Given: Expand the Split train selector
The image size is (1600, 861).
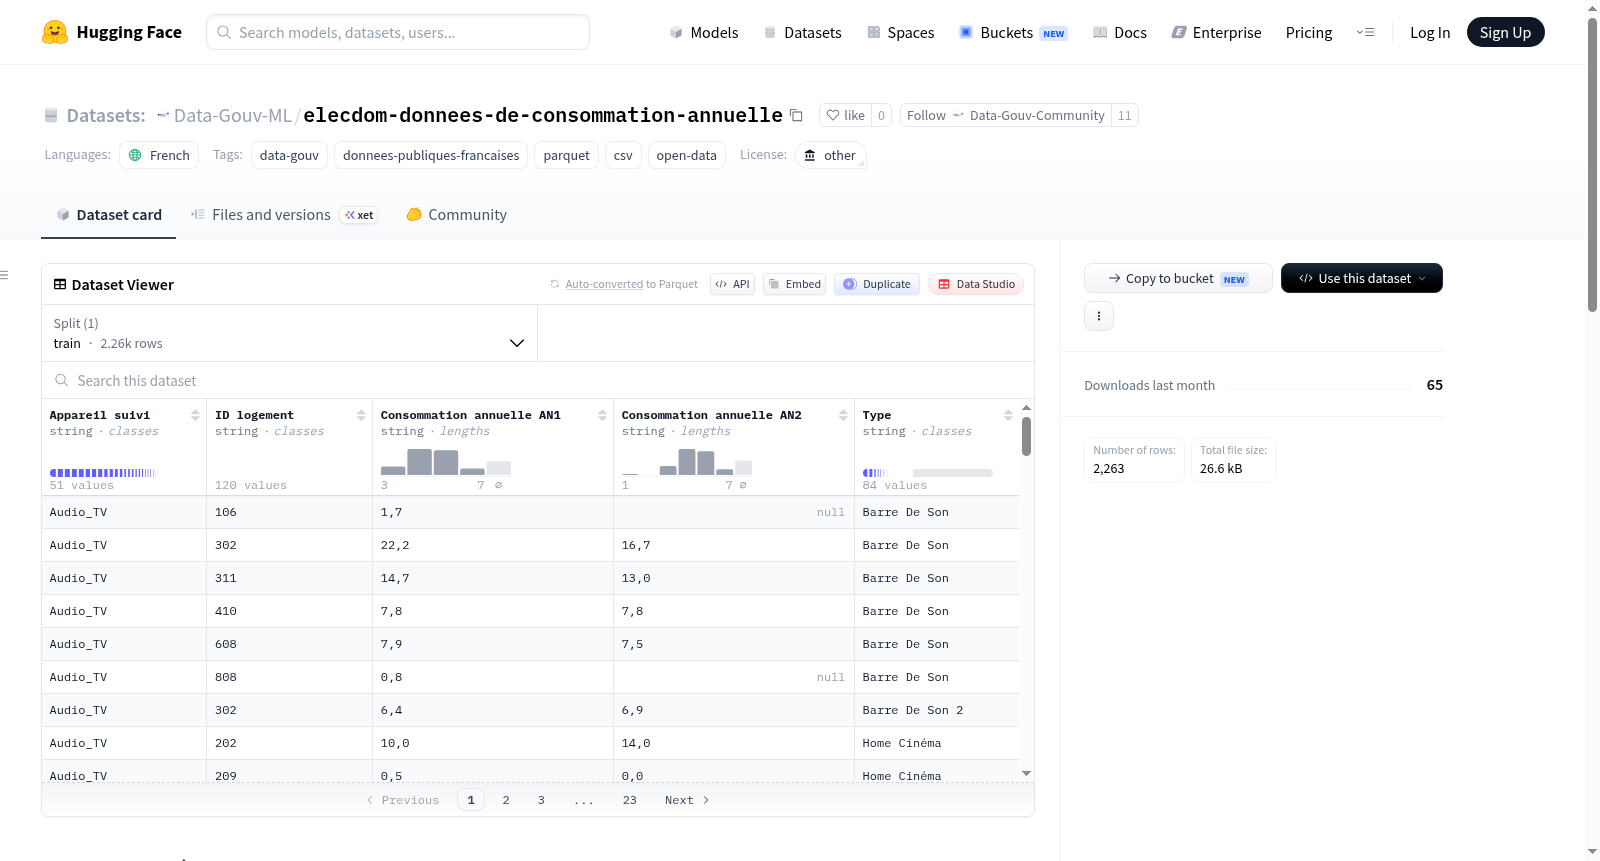Looking at the screenshot, I should tap(289, 333).
